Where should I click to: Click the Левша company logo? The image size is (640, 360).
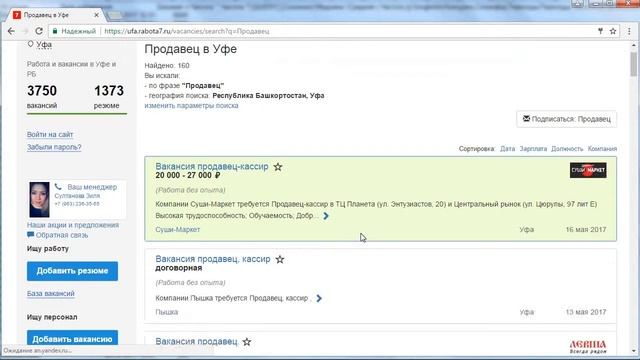point(588,347)
